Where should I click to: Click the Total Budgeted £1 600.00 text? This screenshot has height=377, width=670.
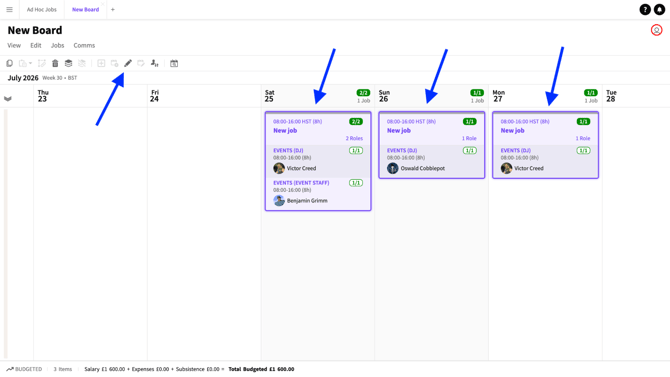261,369
